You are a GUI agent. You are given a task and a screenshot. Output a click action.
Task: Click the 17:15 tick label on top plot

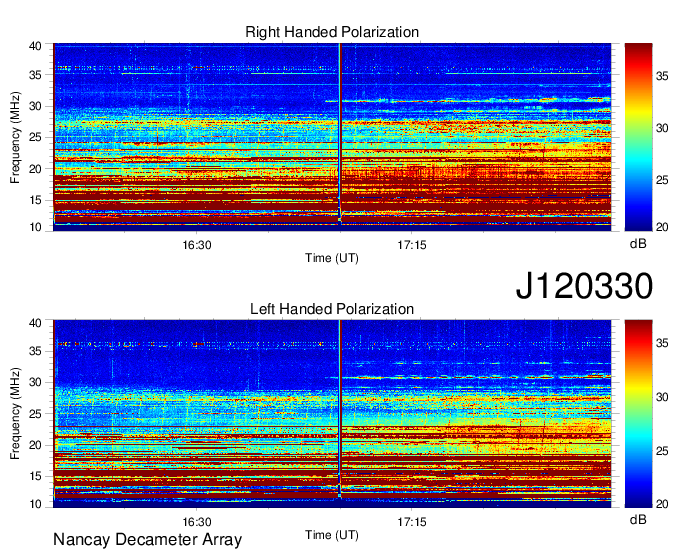(x=412, y=245)
